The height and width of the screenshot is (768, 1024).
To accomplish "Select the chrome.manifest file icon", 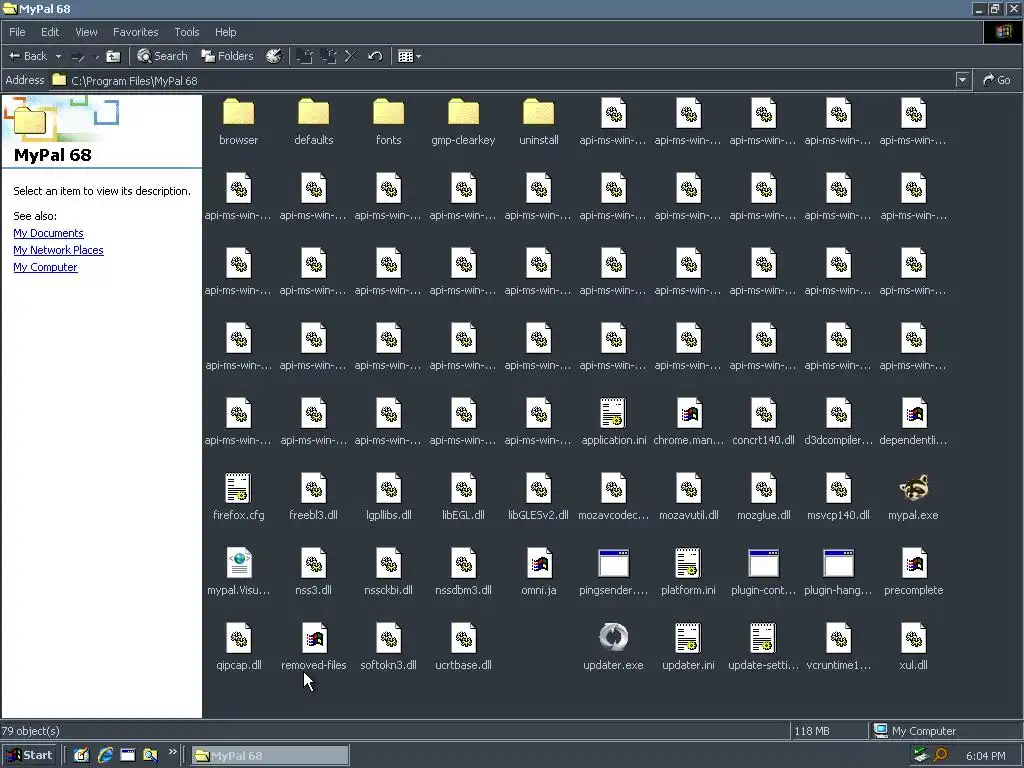I will click(x=688, y=413).
